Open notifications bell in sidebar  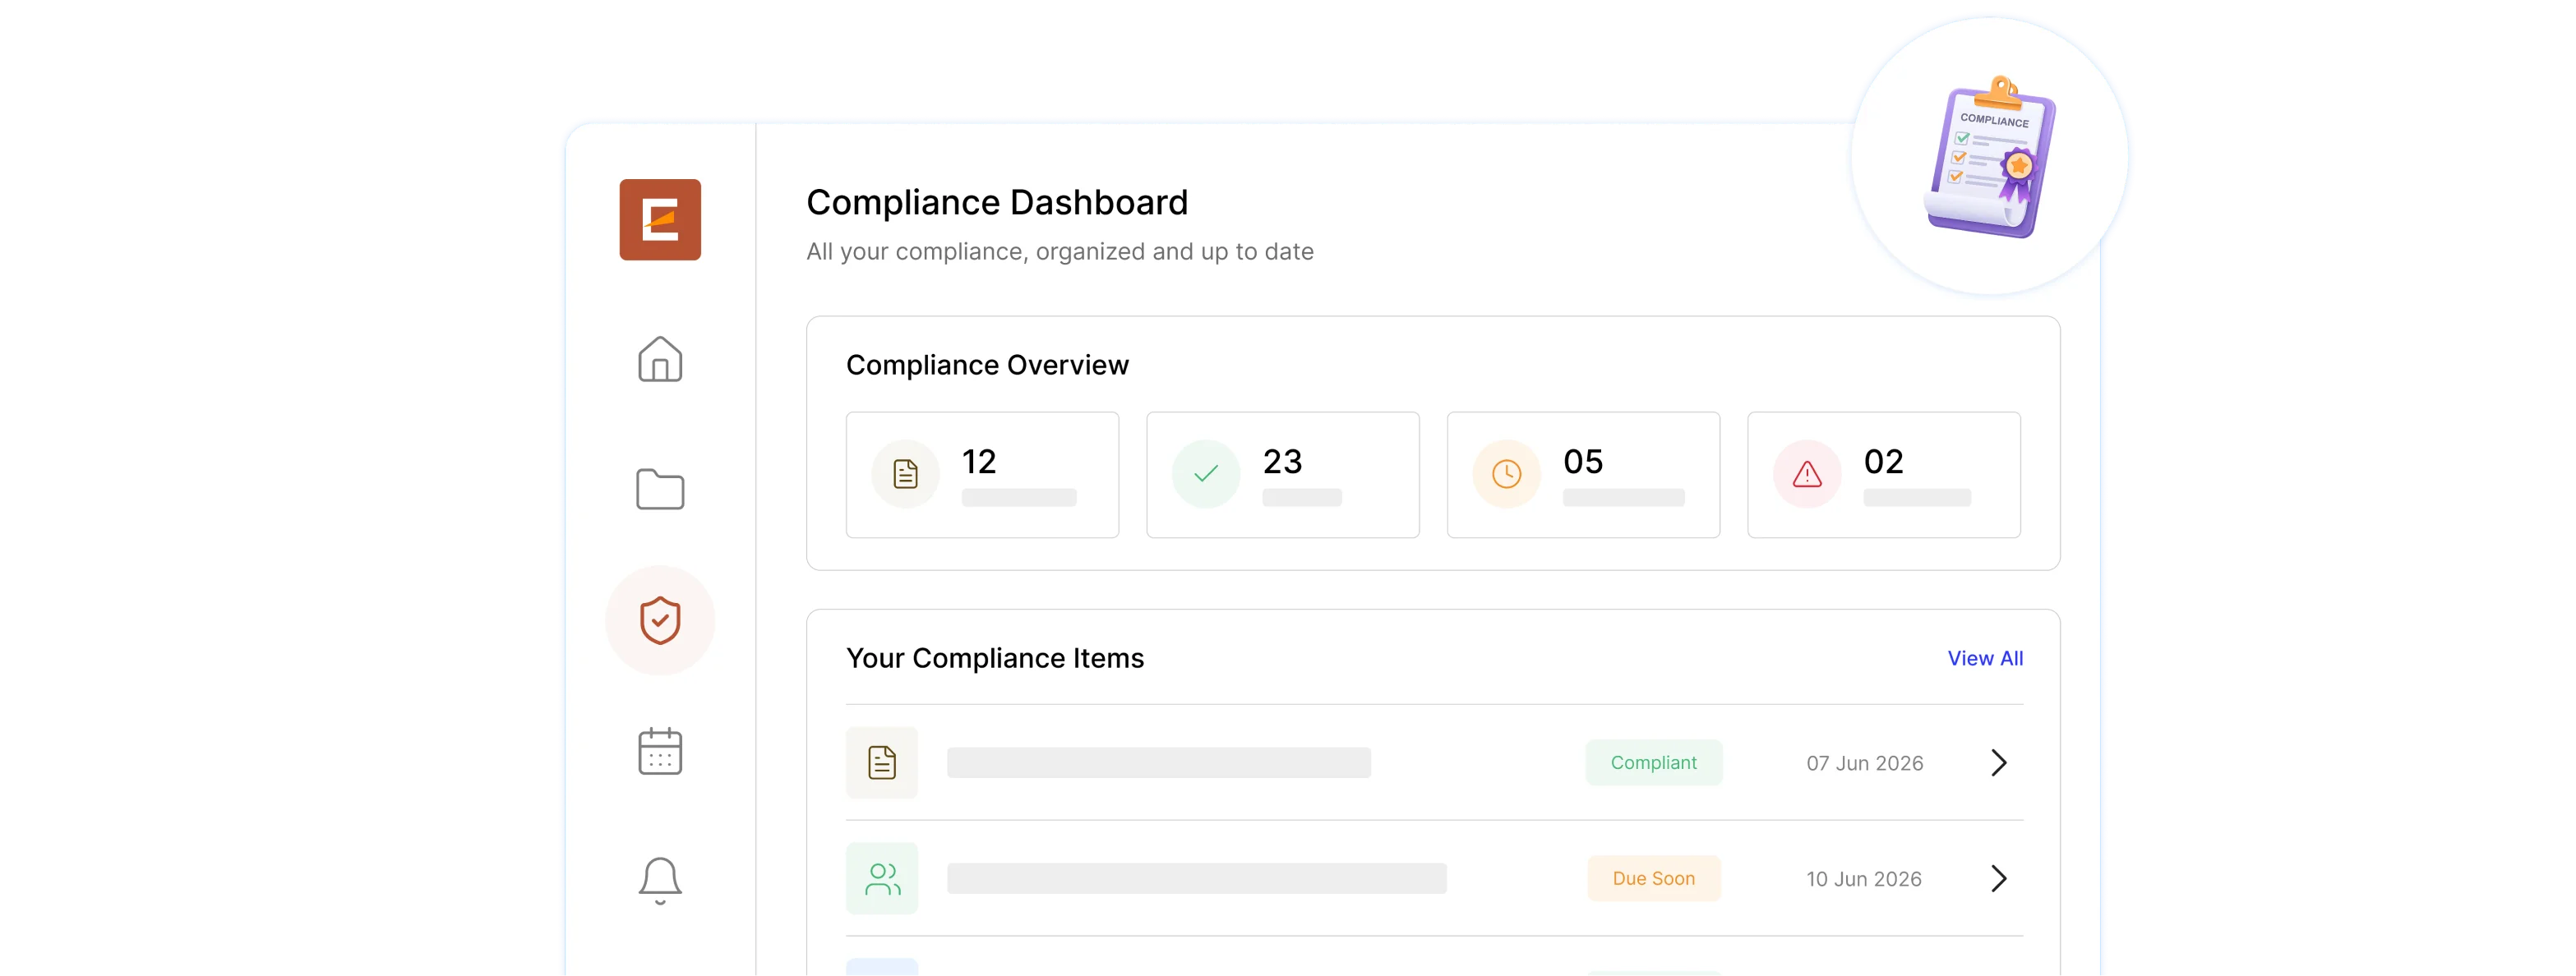(660, 881)
